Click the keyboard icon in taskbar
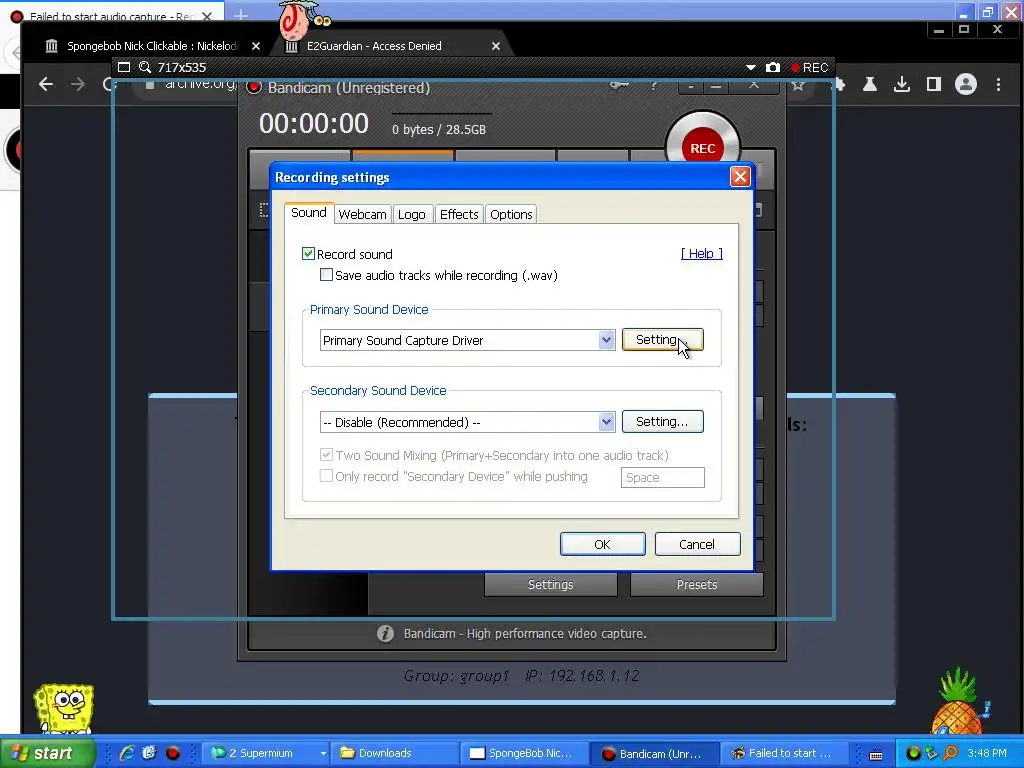The image size is (1024, 768). [876, 754]
